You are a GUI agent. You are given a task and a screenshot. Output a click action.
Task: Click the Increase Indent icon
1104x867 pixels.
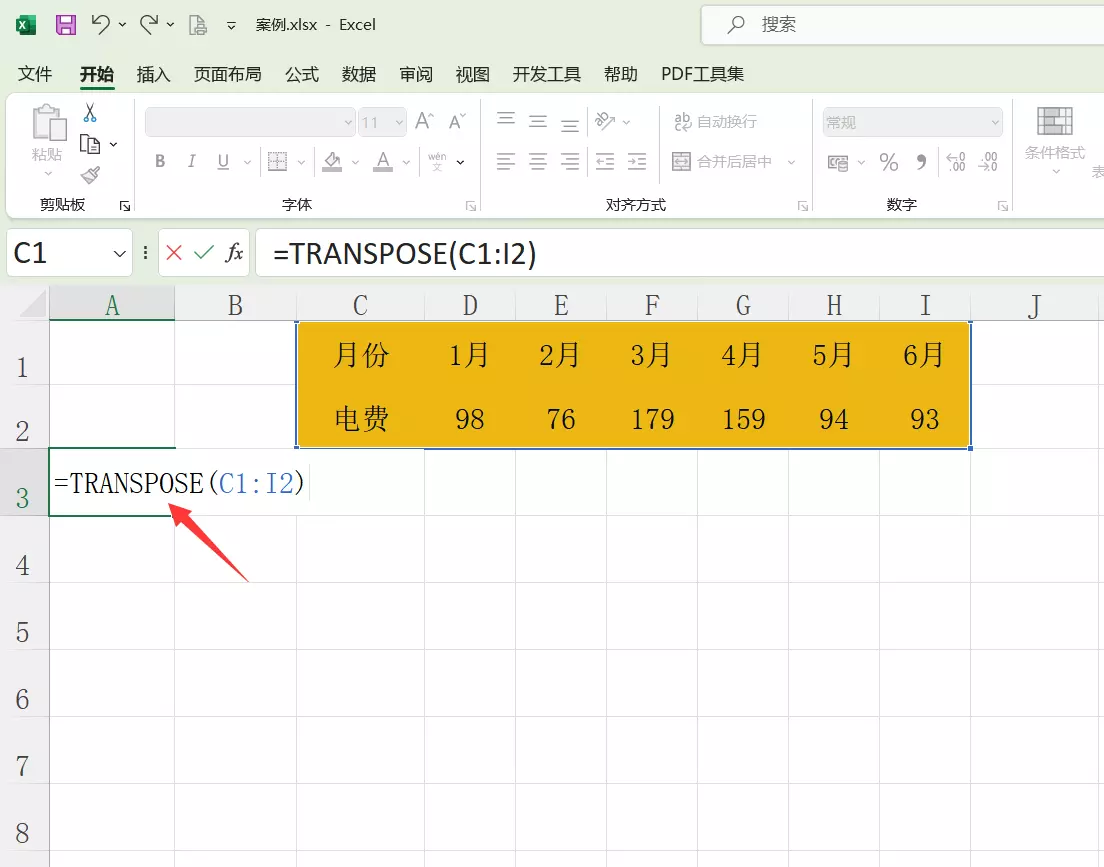tap(637, 162)
